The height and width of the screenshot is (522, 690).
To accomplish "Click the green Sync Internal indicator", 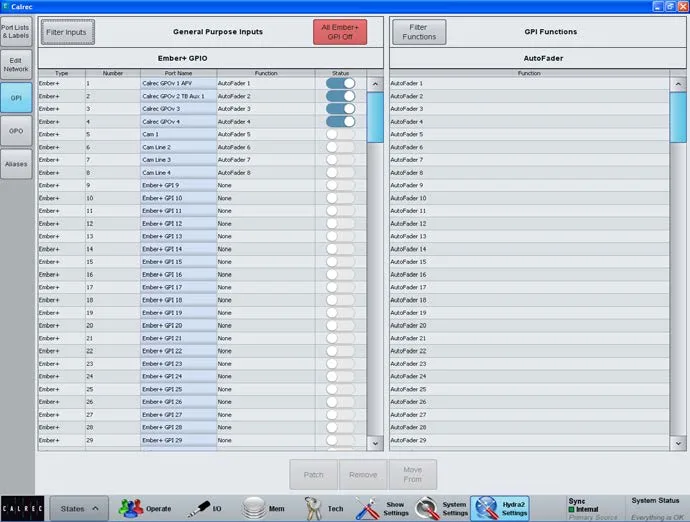I will (572, 509).
